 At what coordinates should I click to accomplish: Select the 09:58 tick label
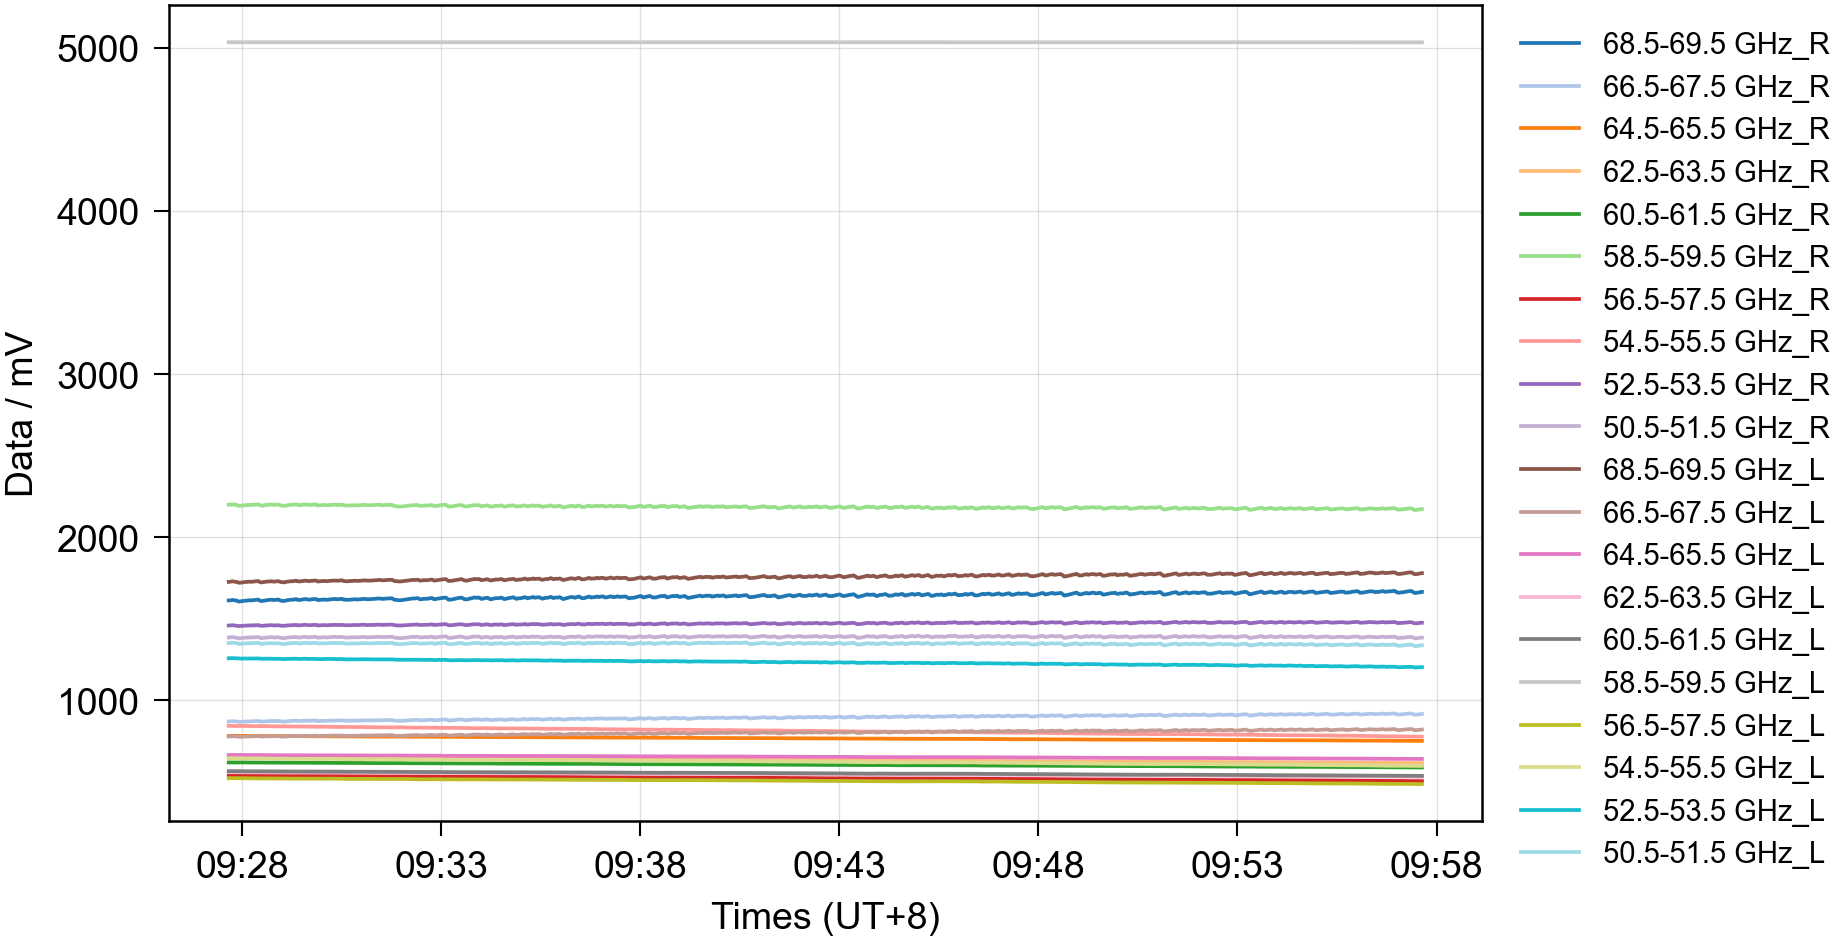click(1435, 865)
